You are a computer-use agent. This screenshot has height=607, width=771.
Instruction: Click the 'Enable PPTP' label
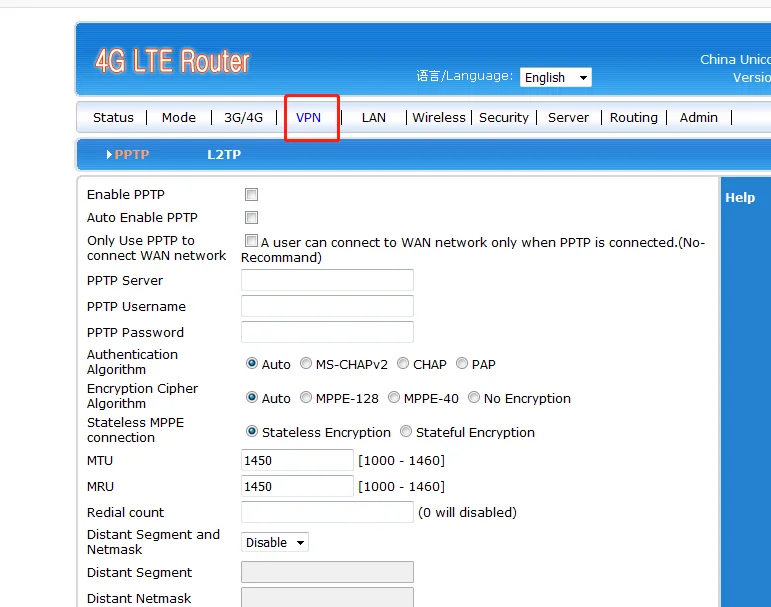click(x=126, y=194)
